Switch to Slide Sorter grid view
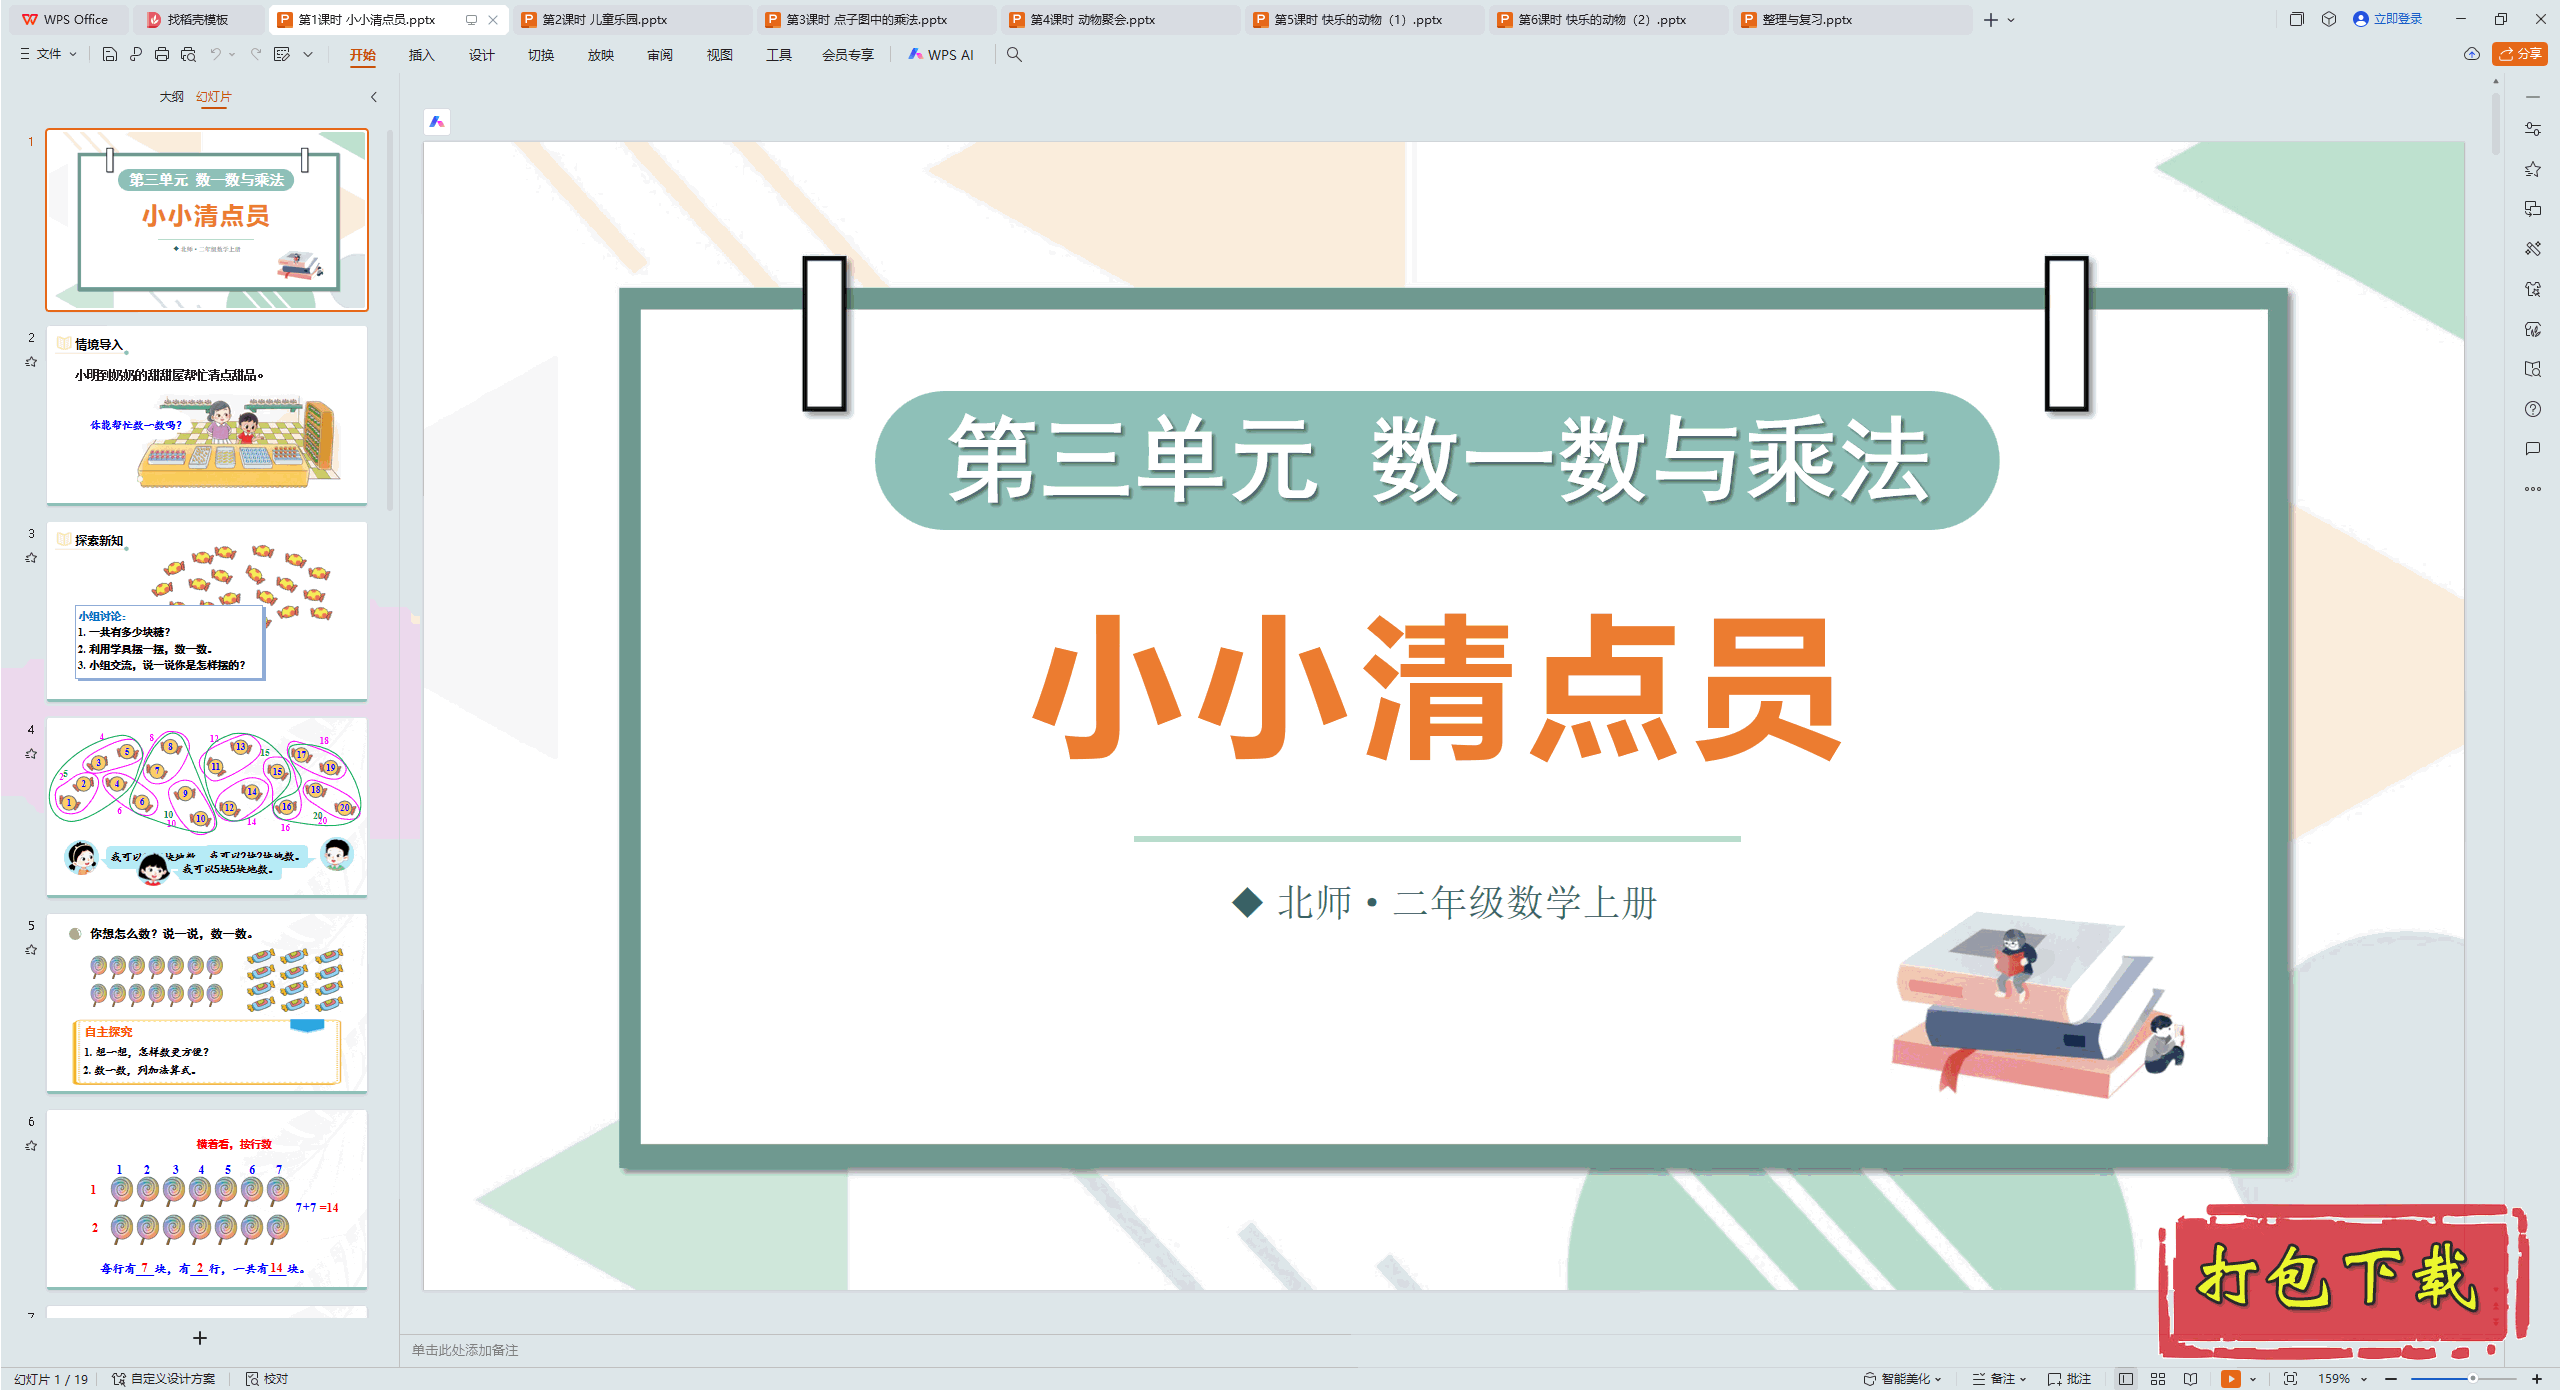 pyautogui.click(x=2158, y=1378)
